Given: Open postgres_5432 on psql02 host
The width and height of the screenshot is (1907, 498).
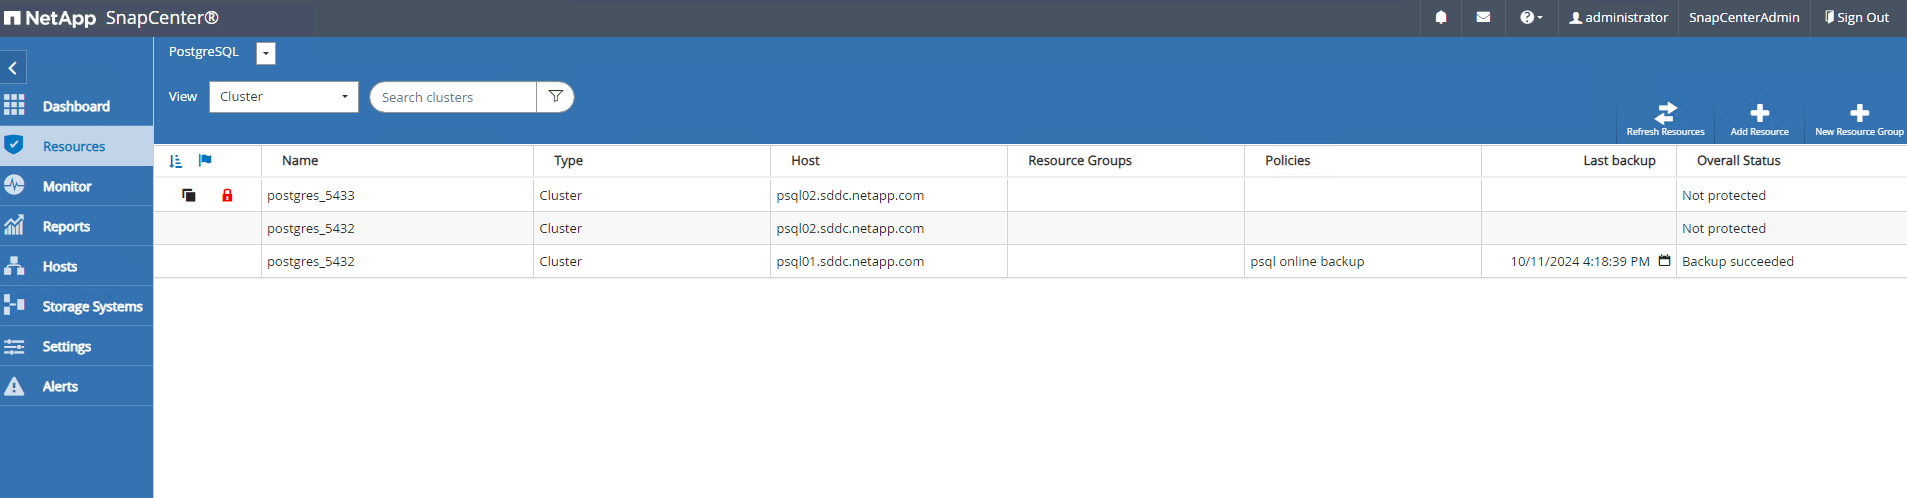Looking at the screenshot, I should point(311,228).
